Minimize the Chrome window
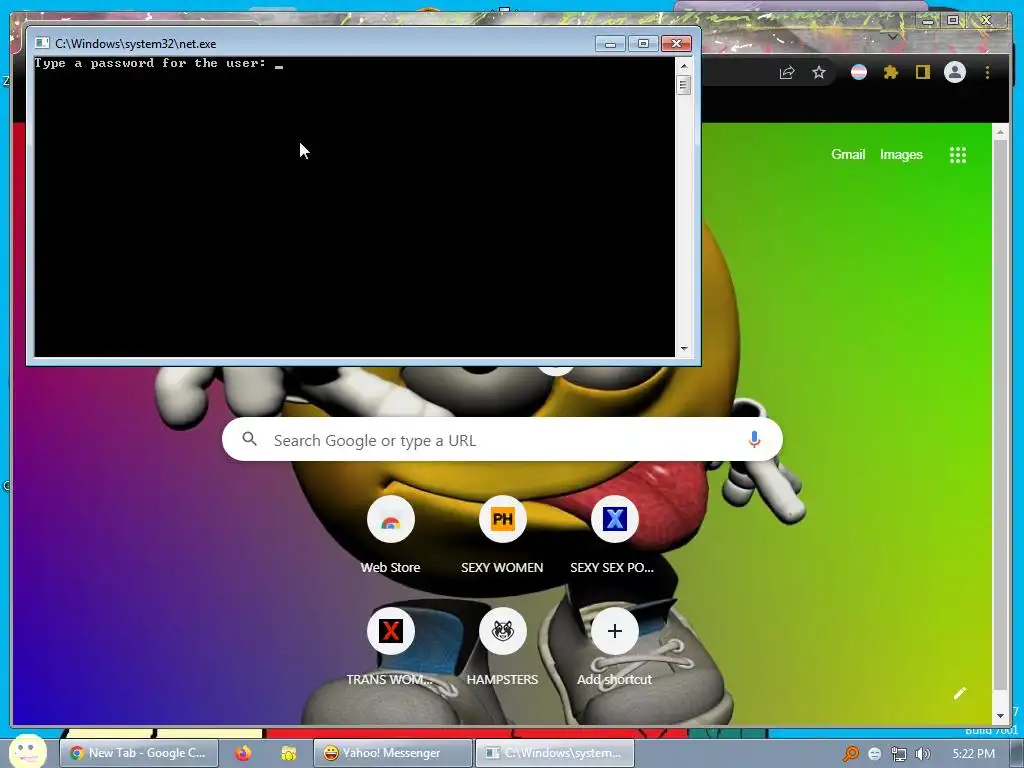Screen dimensions: 1024x768 (x=927, y=21)
